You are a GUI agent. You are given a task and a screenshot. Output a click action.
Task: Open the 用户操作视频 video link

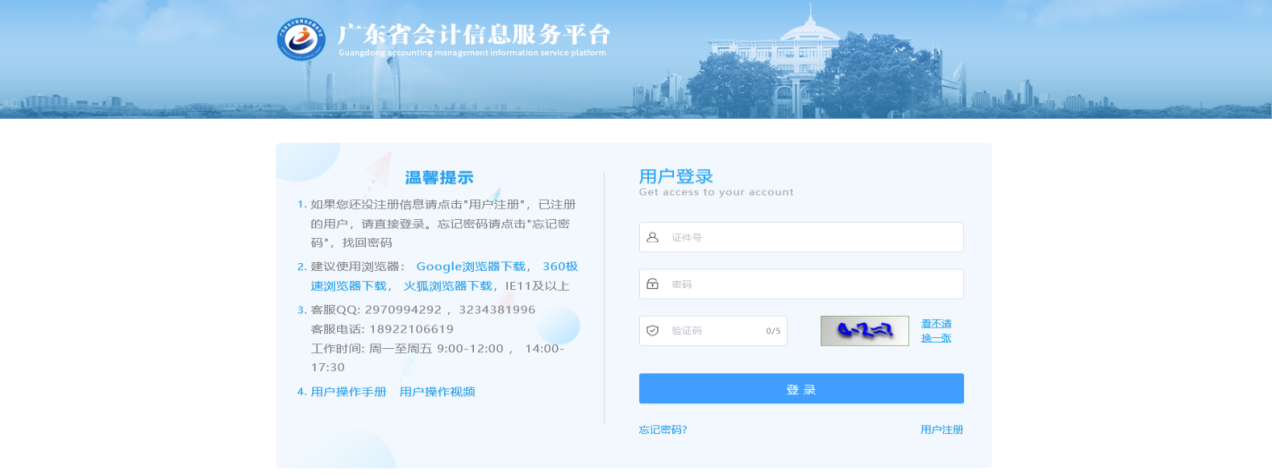pos(437,391)
